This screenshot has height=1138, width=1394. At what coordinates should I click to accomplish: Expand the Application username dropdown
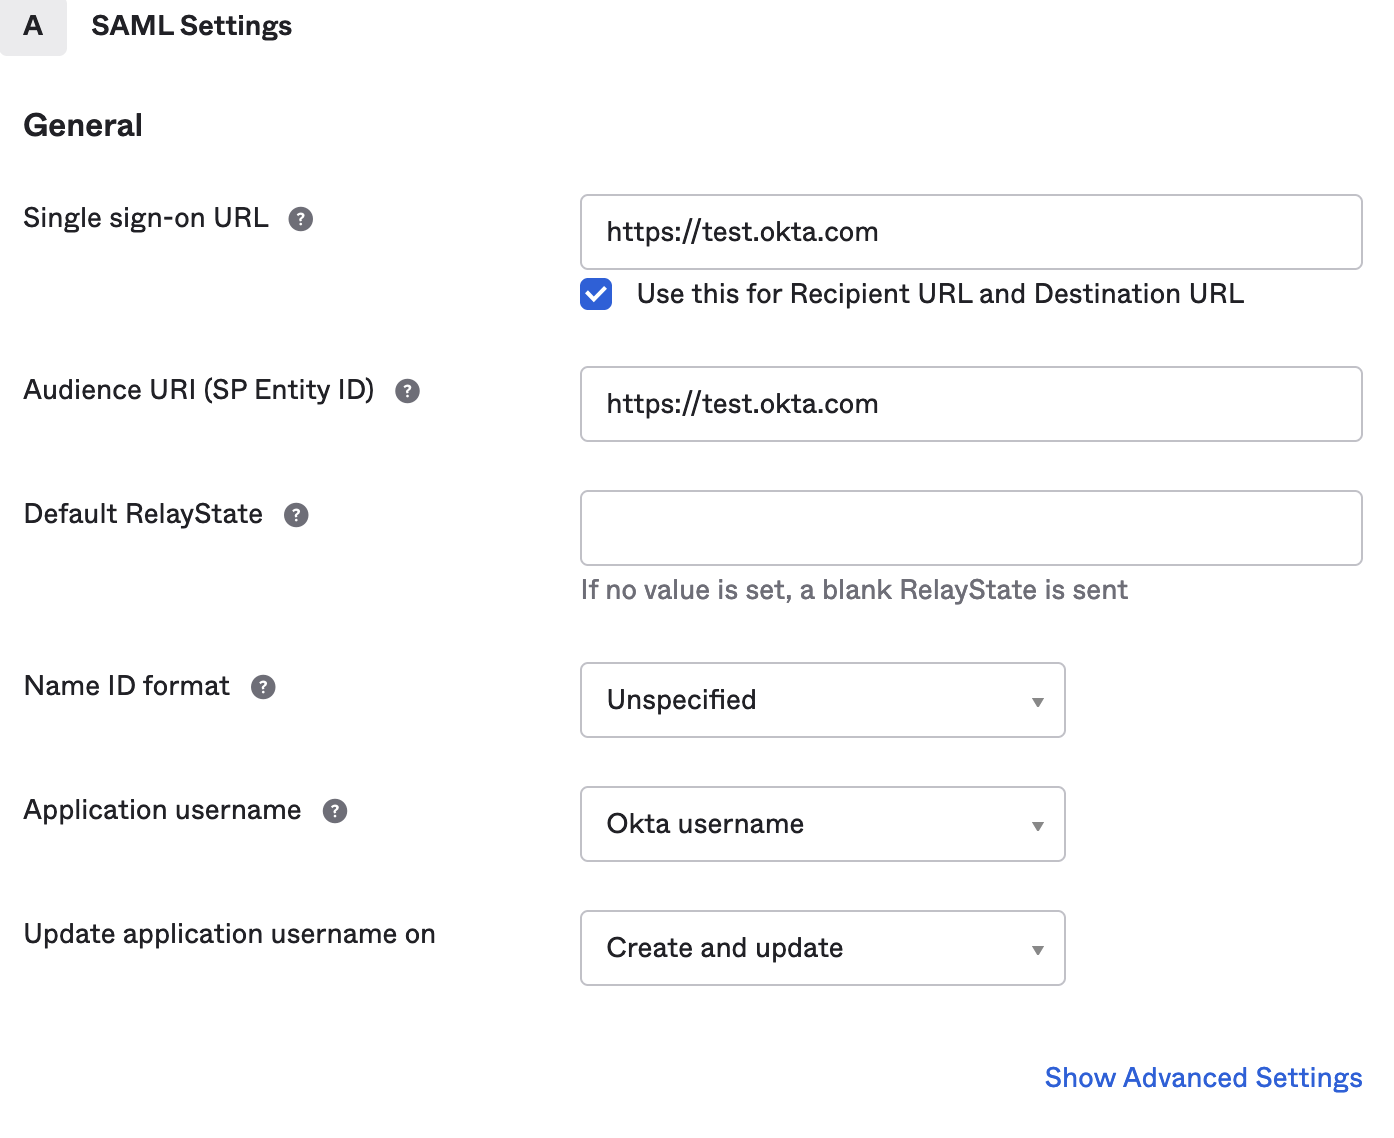tap(822, 824)
